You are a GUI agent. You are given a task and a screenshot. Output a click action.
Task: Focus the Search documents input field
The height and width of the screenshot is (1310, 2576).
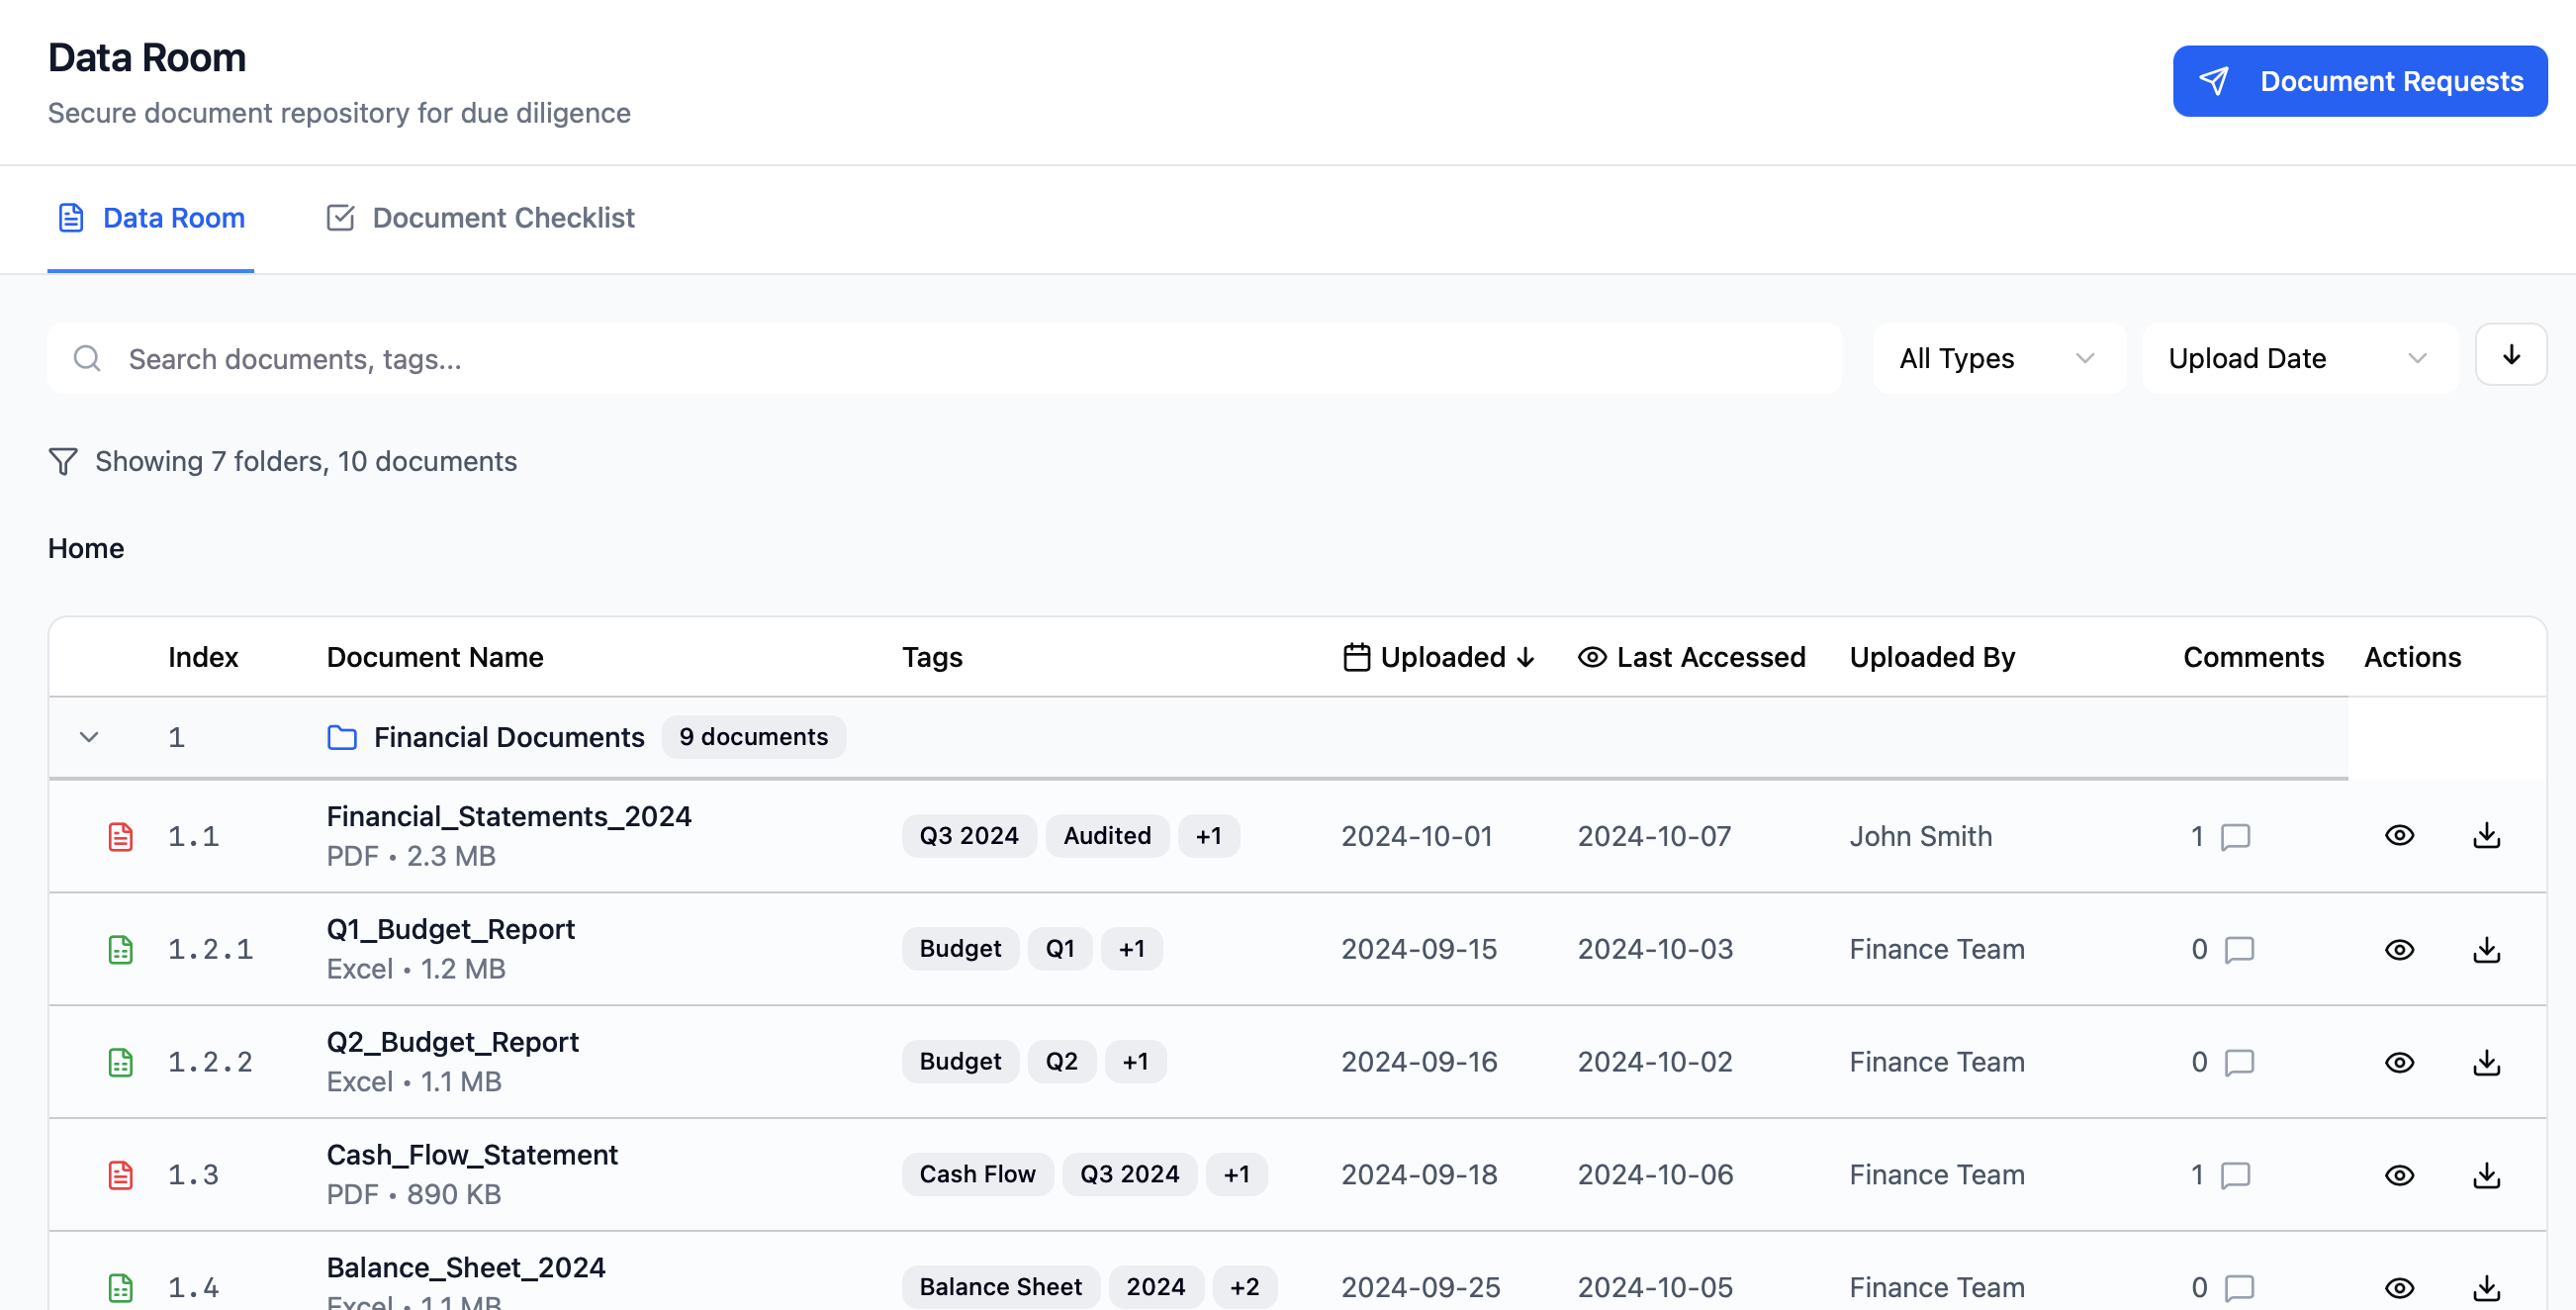click(x=960, y=359)
